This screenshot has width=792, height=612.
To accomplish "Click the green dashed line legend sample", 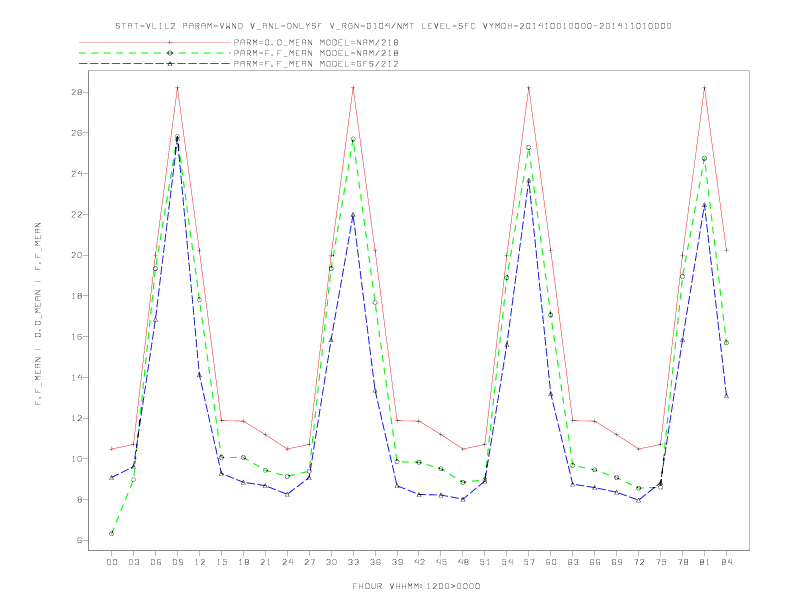I will 155,53.
